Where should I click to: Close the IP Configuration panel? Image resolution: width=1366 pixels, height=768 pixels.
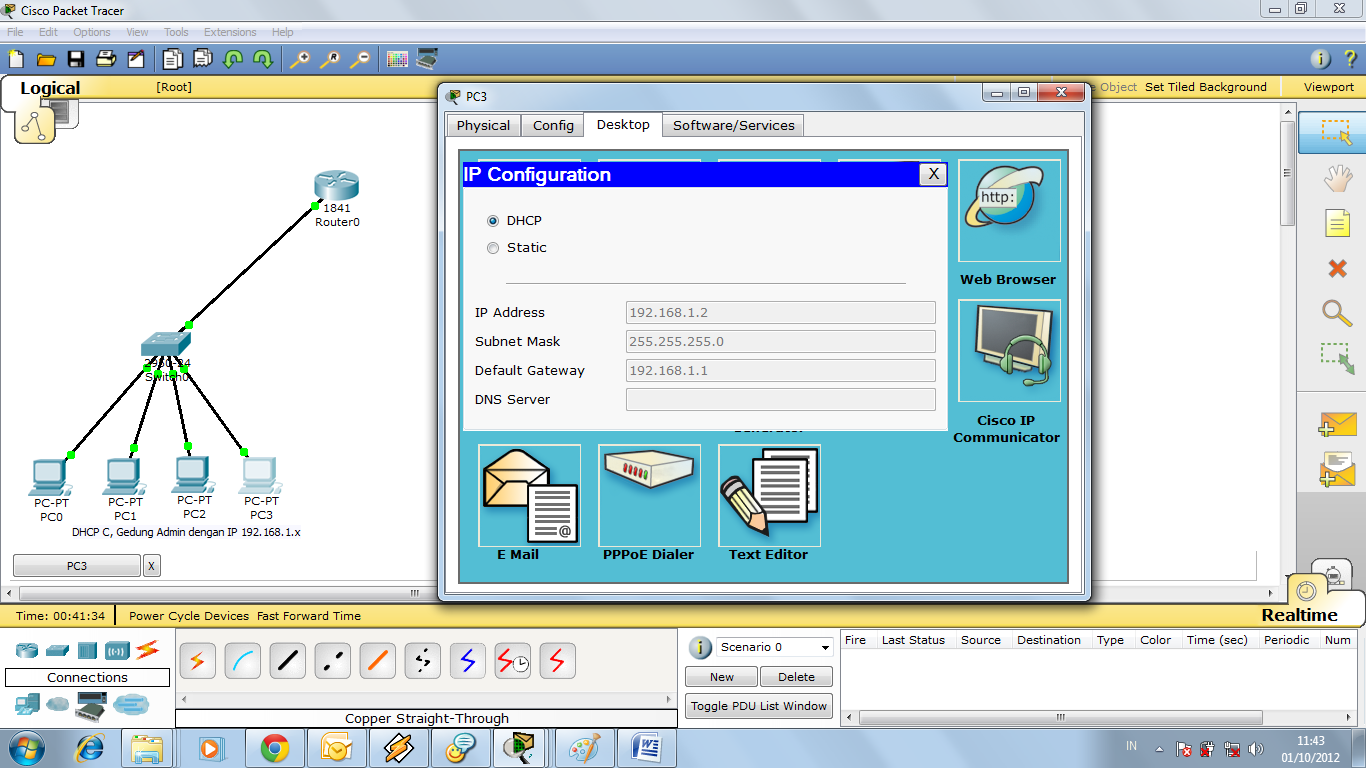[x=932, y=174]
